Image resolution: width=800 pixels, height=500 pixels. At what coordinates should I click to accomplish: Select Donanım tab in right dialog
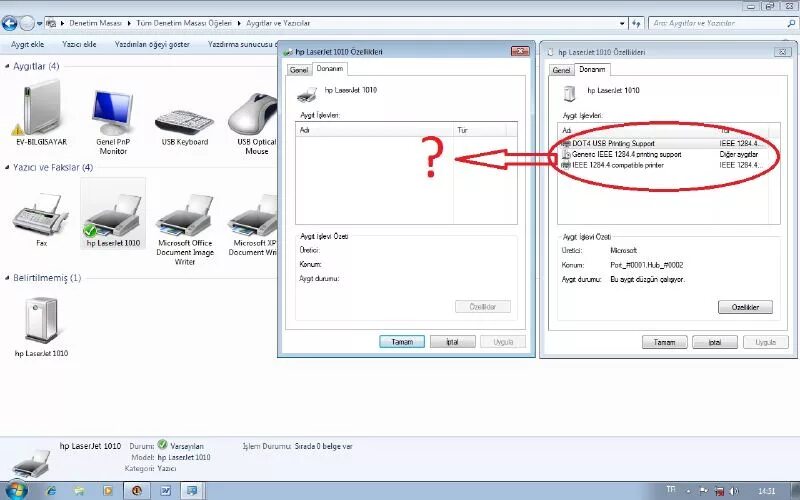tap(592, 69)
